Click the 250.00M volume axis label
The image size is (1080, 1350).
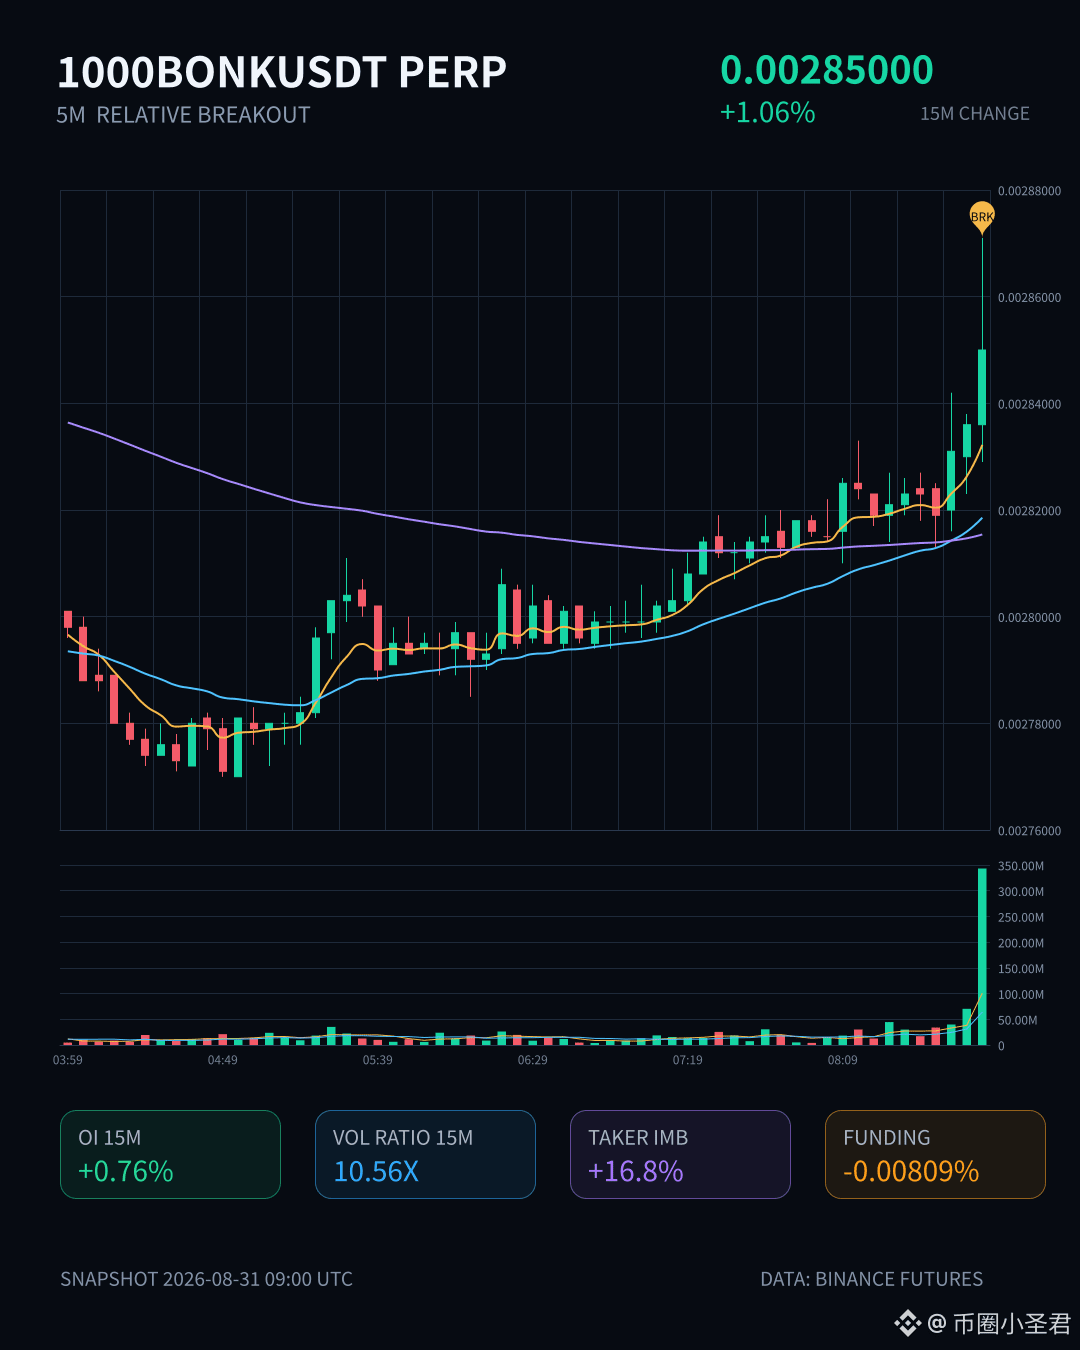point(1020,918)
